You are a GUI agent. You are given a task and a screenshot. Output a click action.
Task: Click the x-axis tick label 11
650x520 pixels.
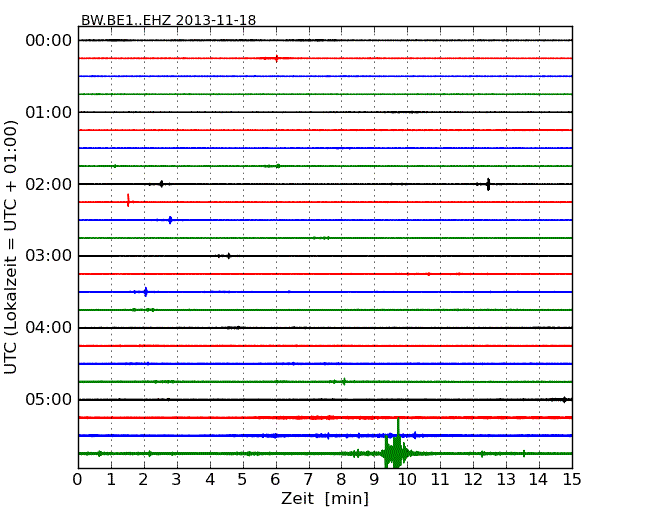tap(440, 480)
